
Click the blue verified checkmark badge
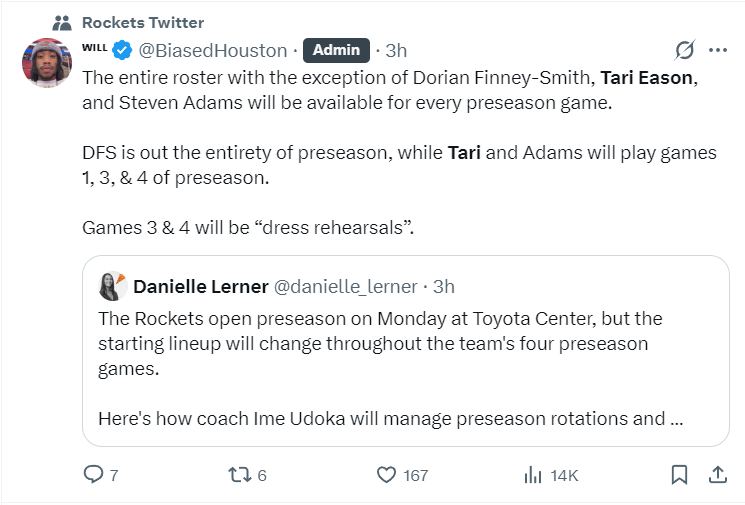[122, 50]
